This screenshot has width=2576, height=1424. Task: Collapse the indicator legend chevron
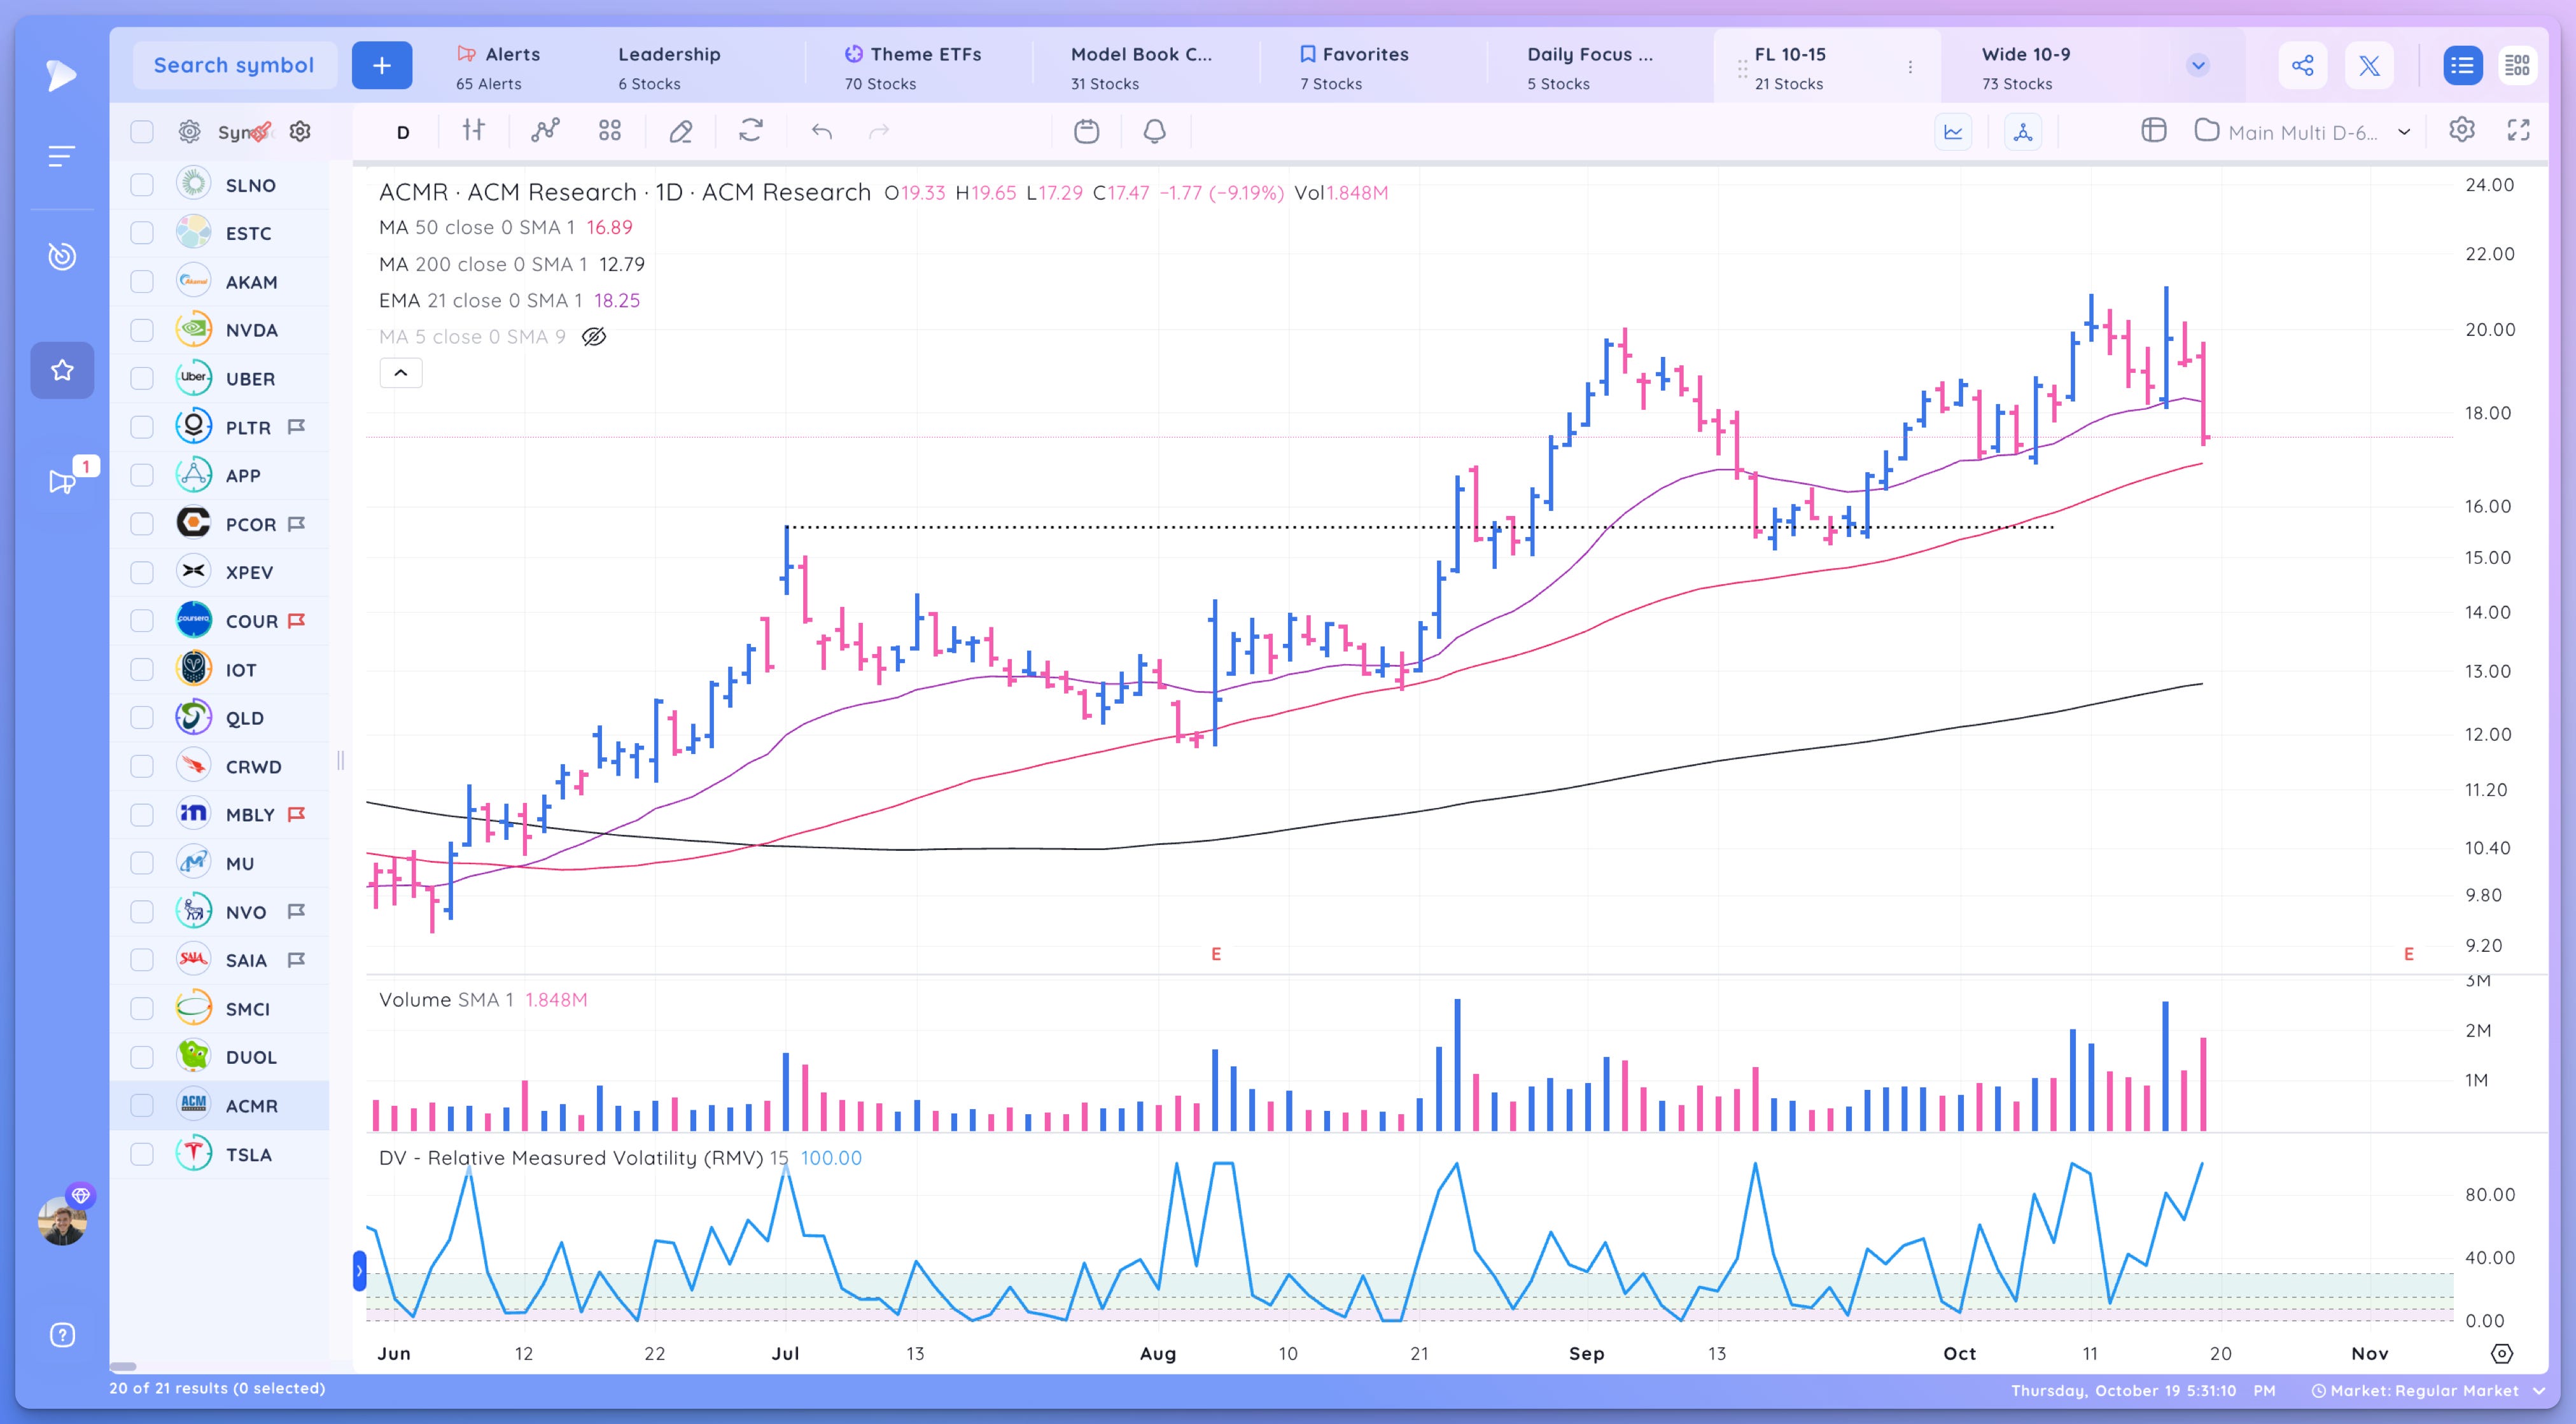tap(401, 373)
